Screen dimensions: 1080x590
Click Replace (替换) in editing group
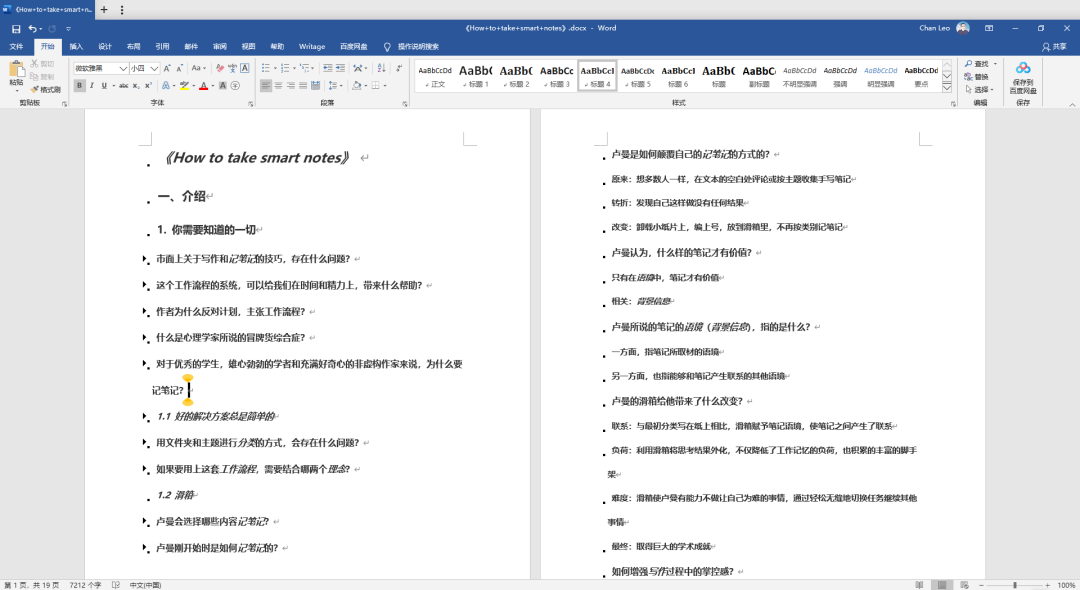[x=977, y=77]
